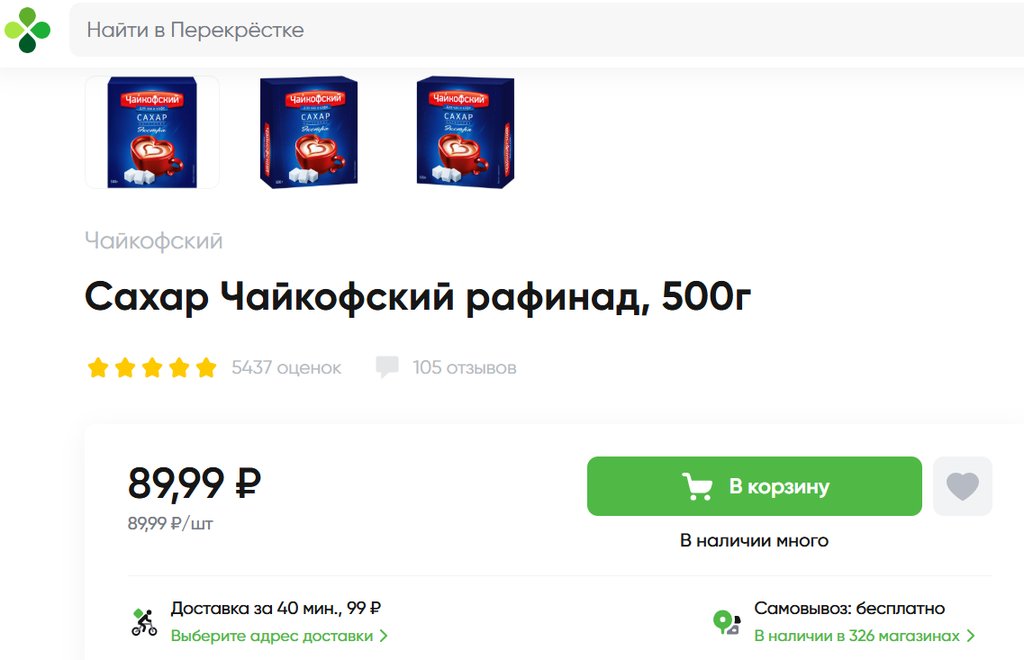Screen dimensions: 1024x660
Task: Select the third sugar box thumbnail
Action: tap(465, 133)
